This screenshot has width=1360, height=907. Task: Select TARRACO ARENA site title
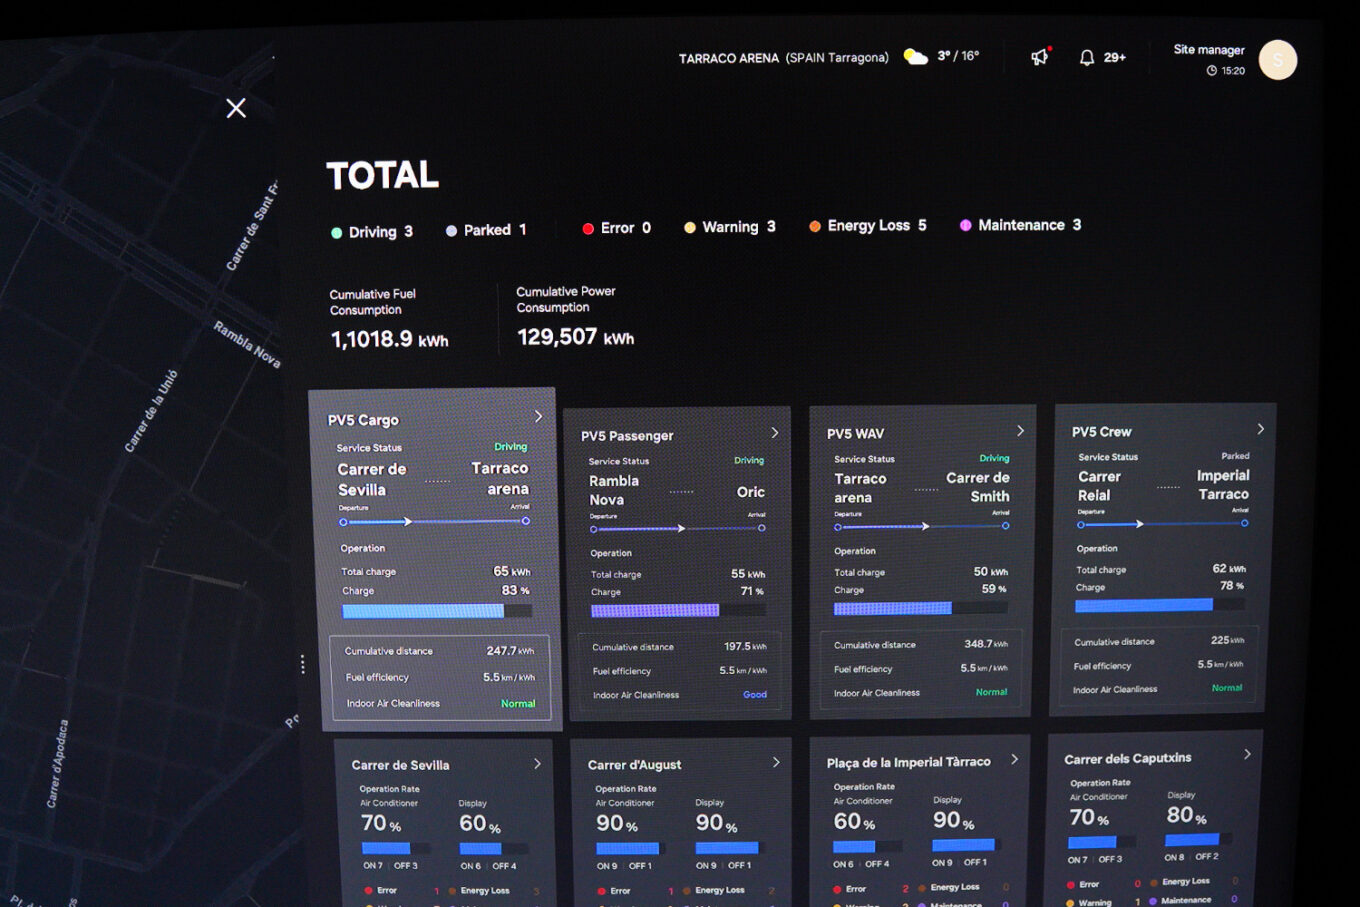[728, 59]
